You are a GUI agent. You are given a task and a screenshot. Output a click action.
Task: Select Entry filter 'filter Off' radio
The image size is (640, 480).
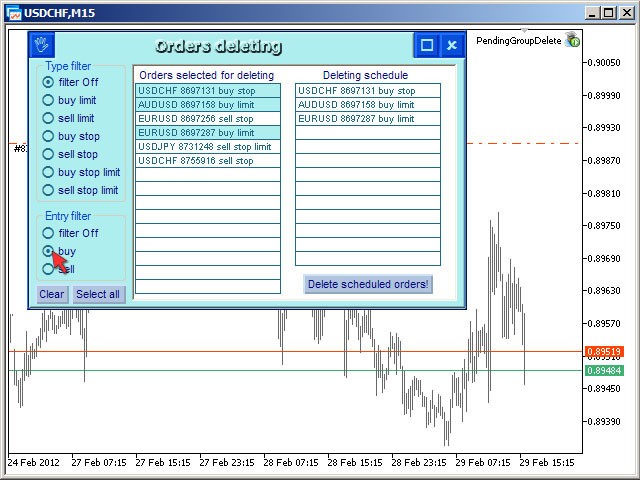48,233
